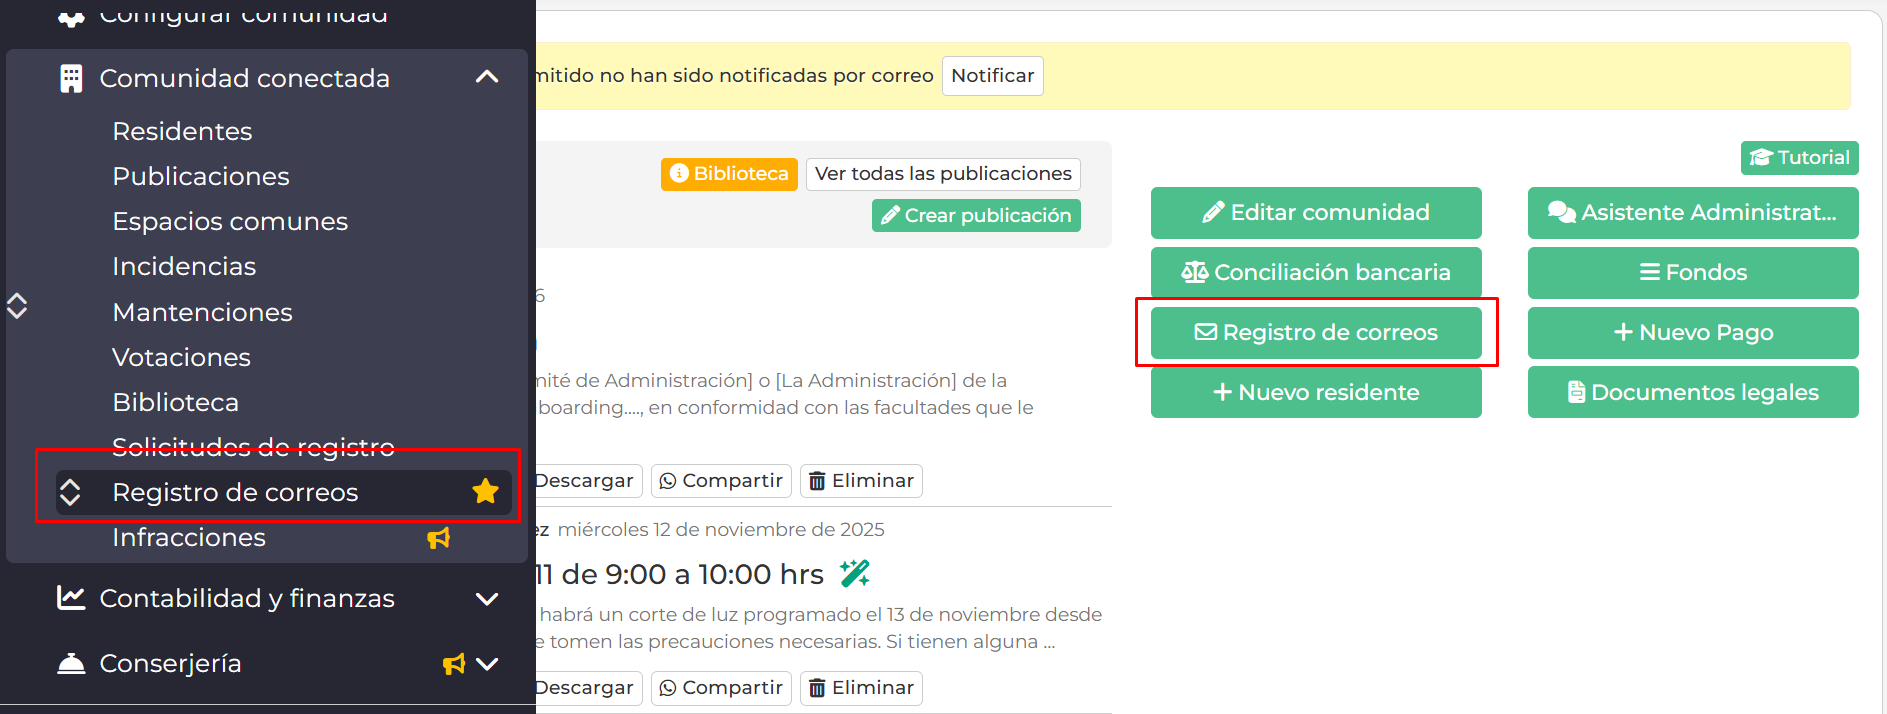This screenshot has height=714, width=1887.
Task: Click the Conciliación bancaria button
Action: tap(1316, 272)
